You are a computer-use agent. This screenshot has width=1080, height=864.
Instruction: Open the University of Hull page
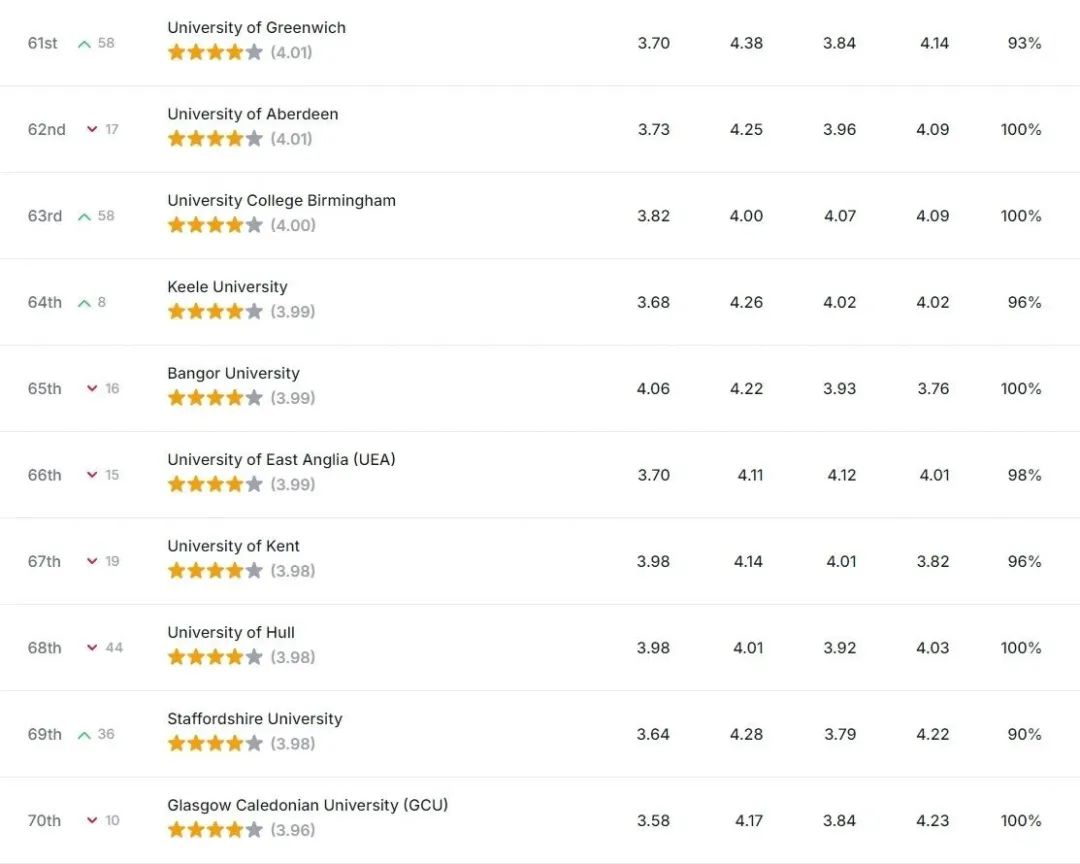pyautogui.click(x=231, y=632)
